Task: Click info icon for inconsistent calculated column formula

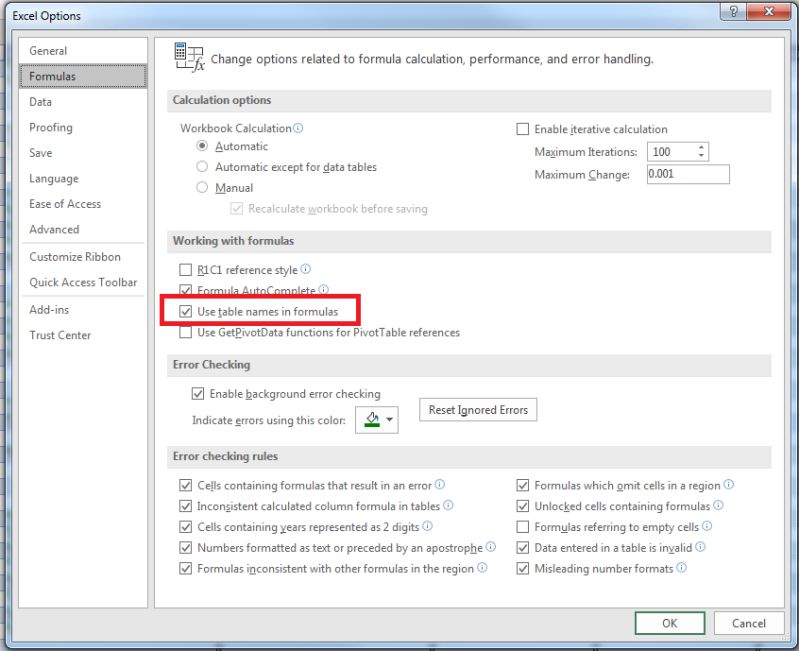Action: point(448,505)
